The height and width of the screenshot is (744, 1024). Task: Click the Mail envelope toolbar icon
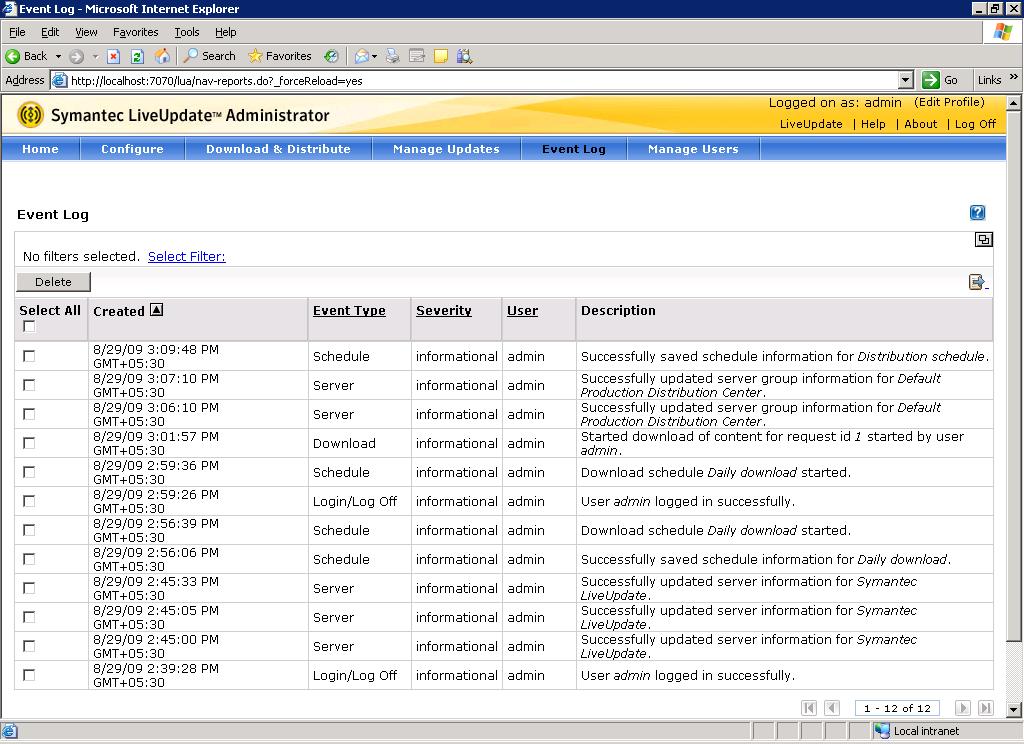pos(361,56)
